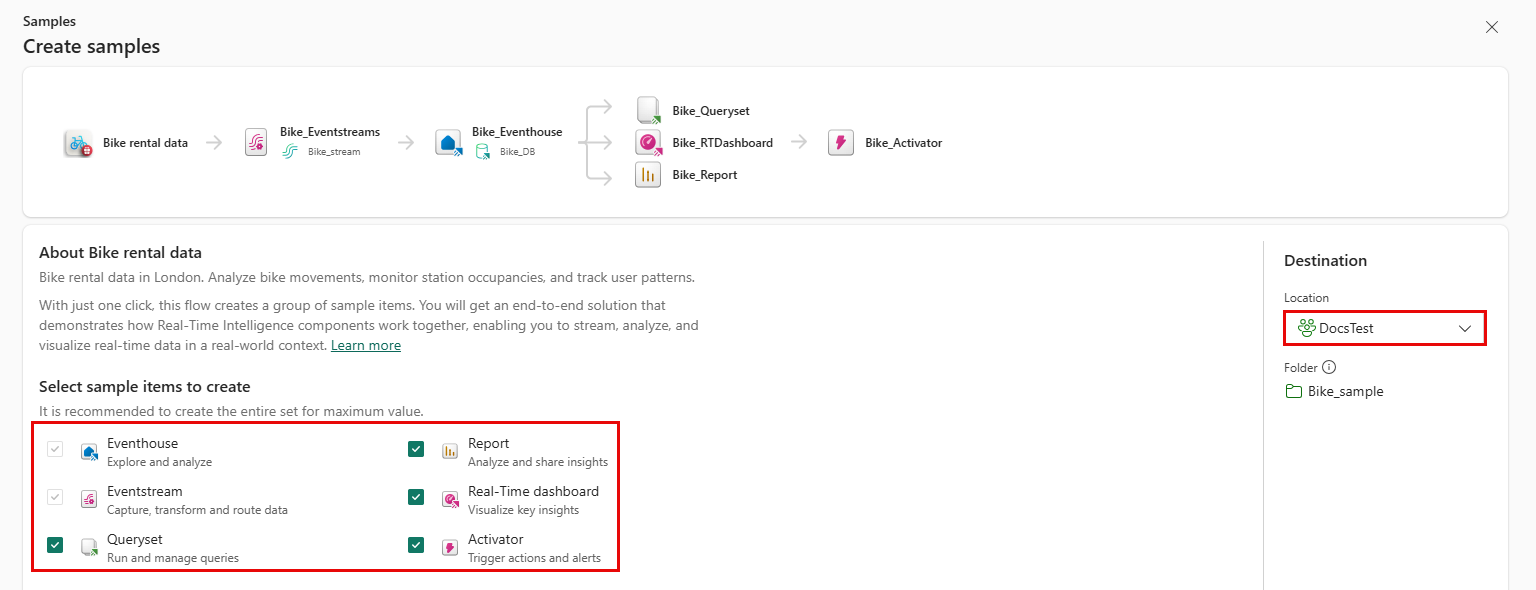Uncheck the Report checkbox
The width and height of the screenshot is (1536, 590).
coord(416,450)
